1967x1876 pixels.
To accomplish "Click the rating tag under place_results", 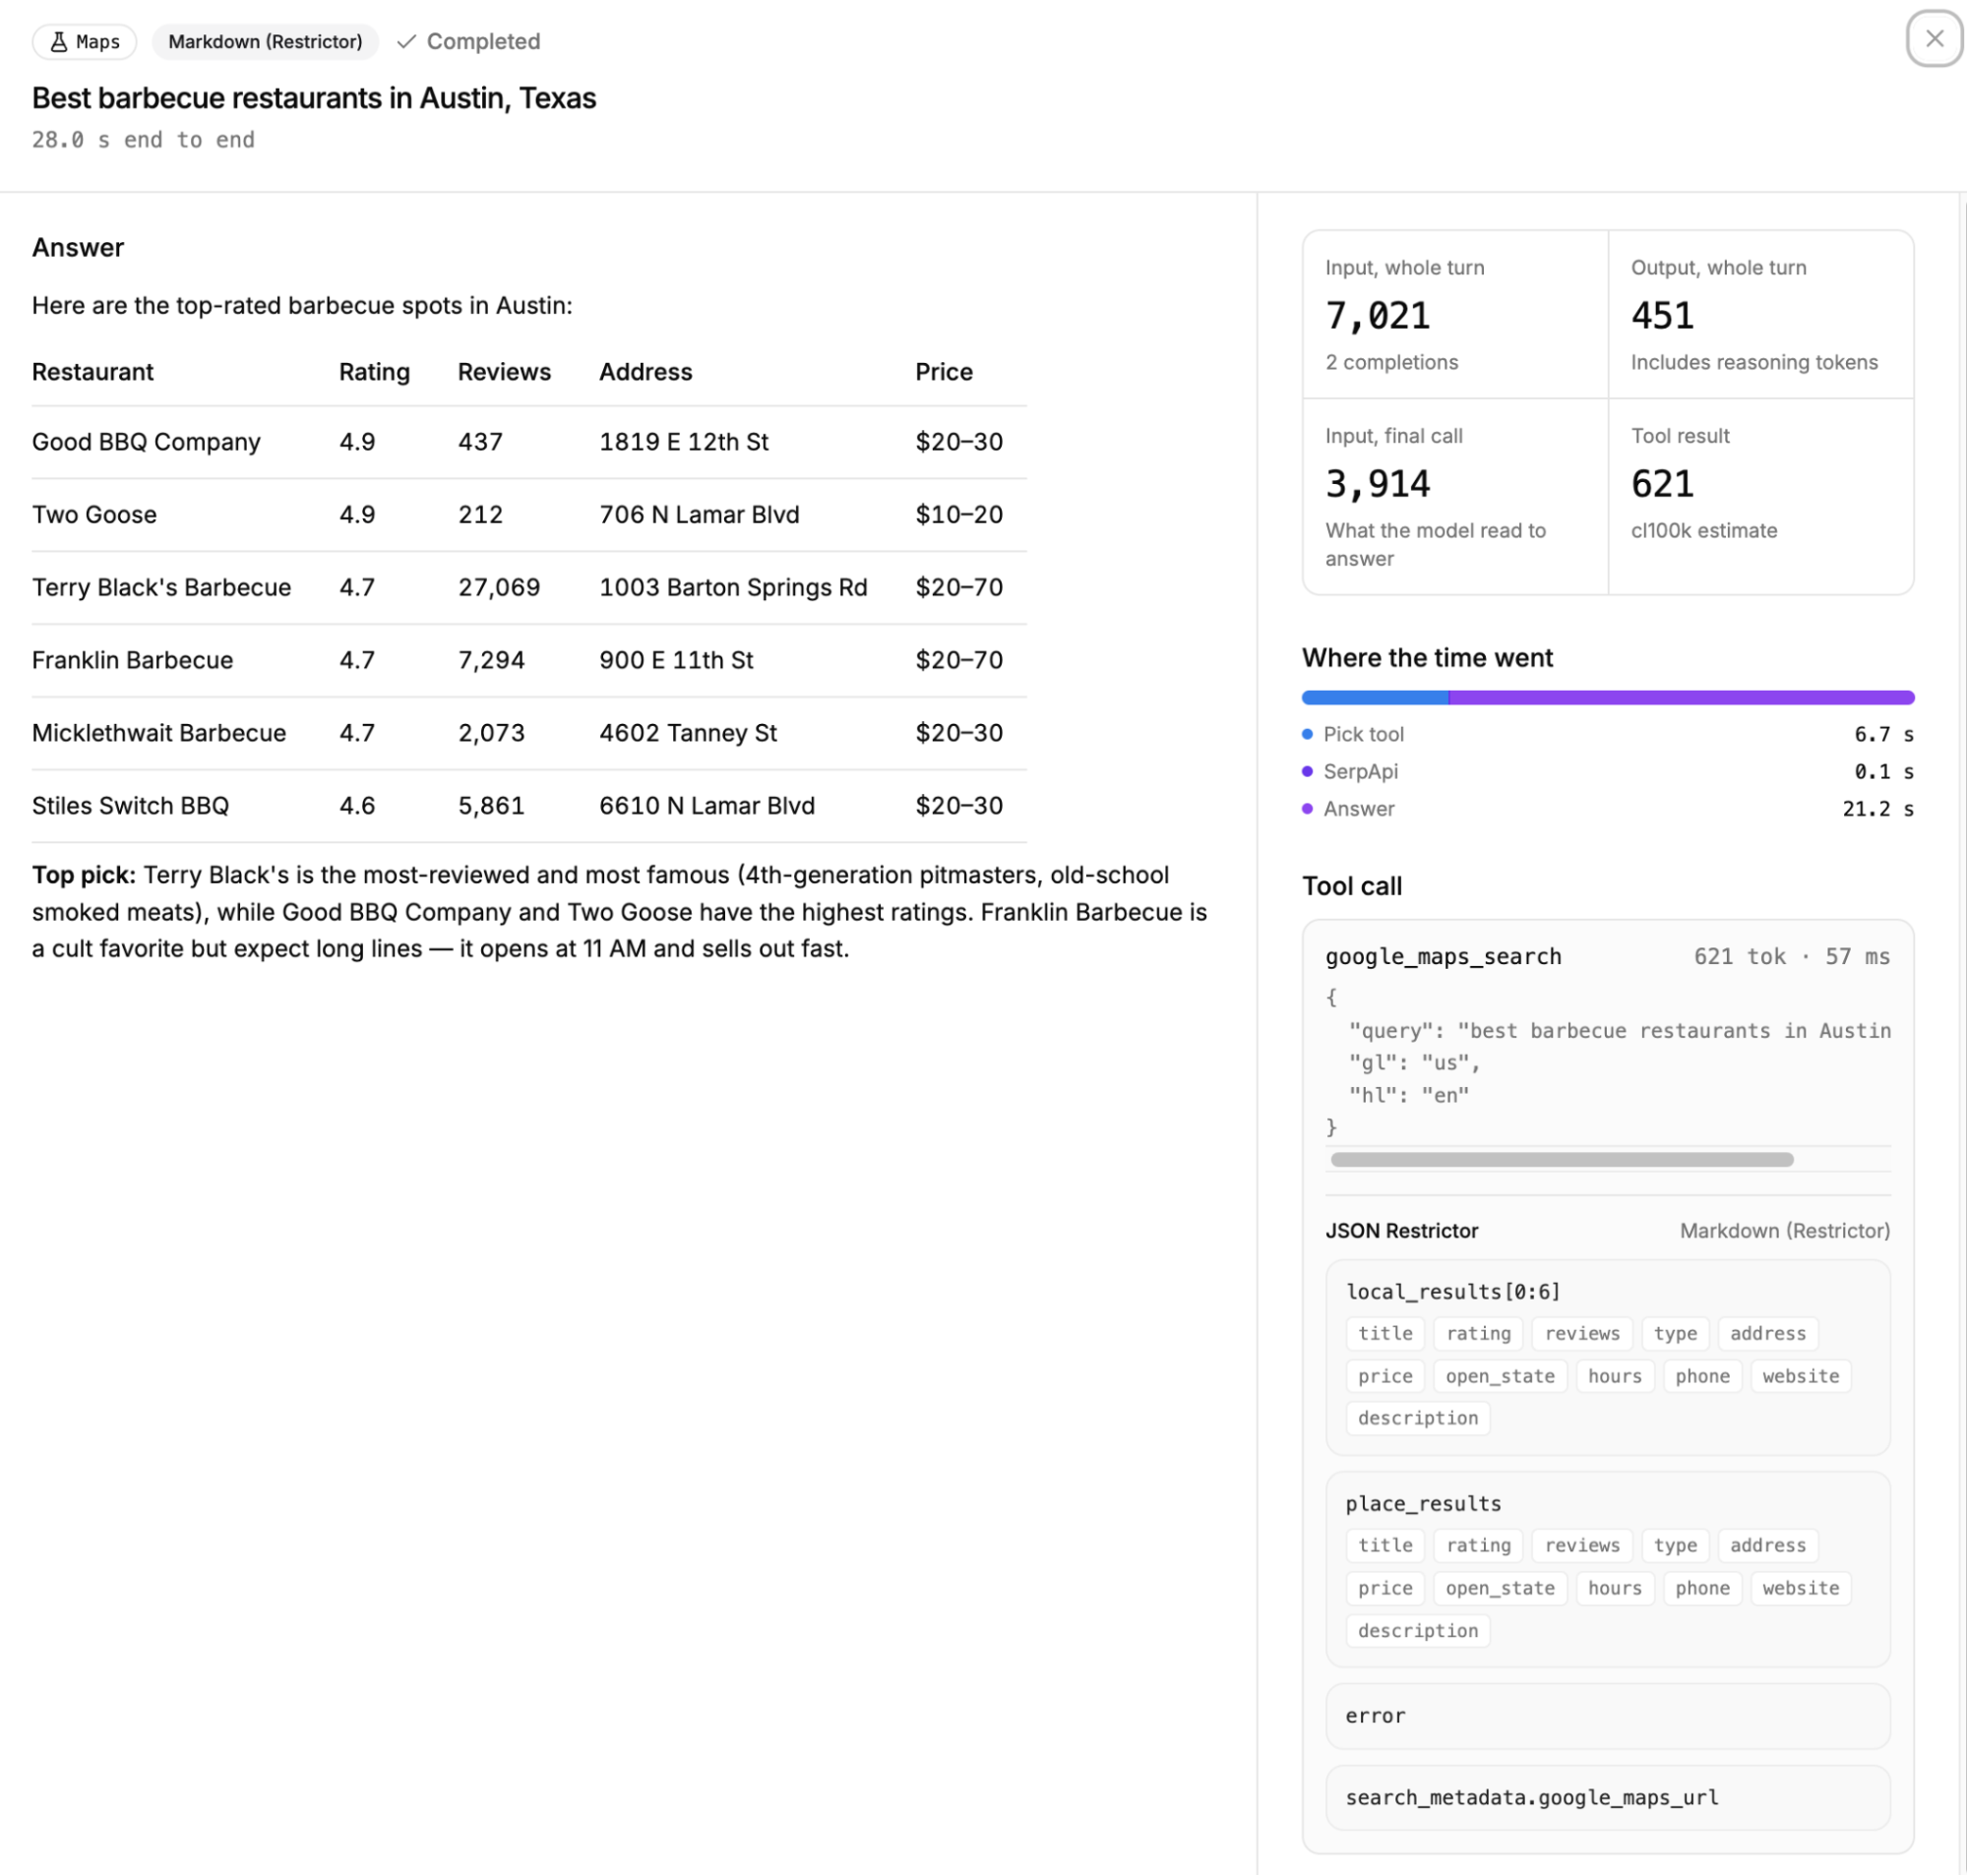I will pos(1478,1545).
